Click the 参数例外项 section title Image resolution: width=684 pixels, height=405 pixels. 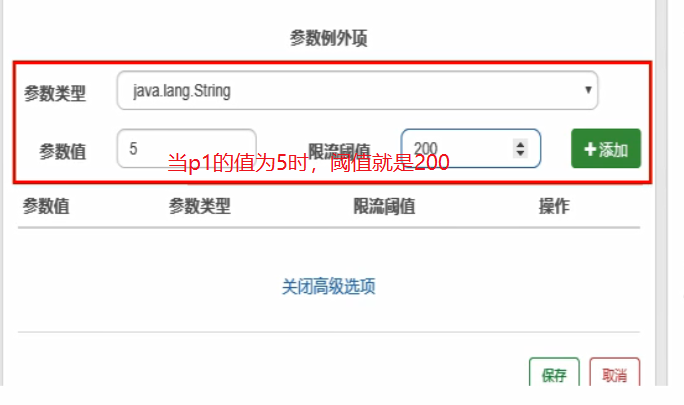coord(328,38)
